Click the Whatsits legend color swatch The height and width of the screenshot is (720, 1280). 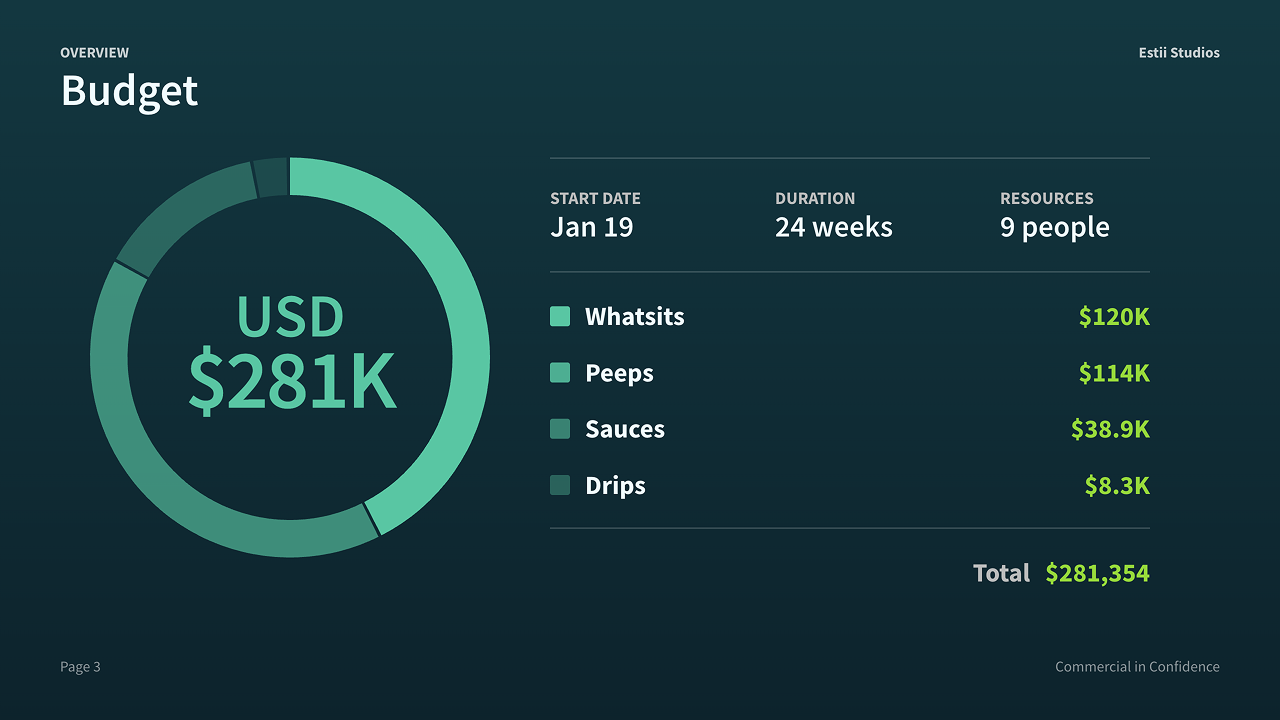560,317
